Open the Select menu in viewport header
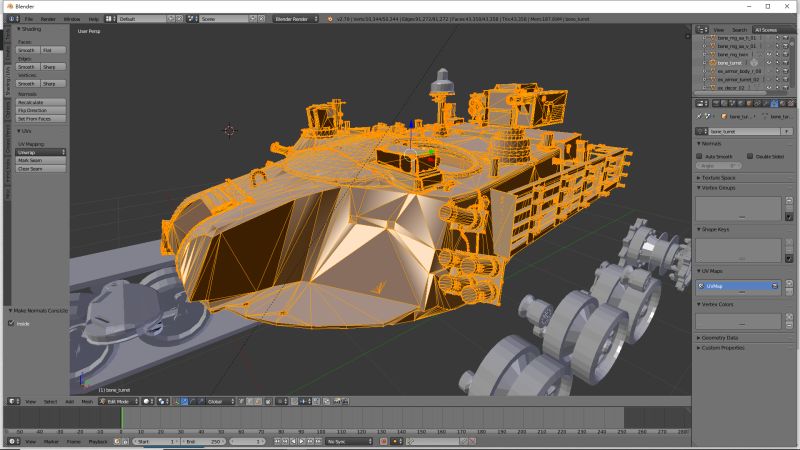Screen dimensions: 800x450 click(x=50, y=402)
